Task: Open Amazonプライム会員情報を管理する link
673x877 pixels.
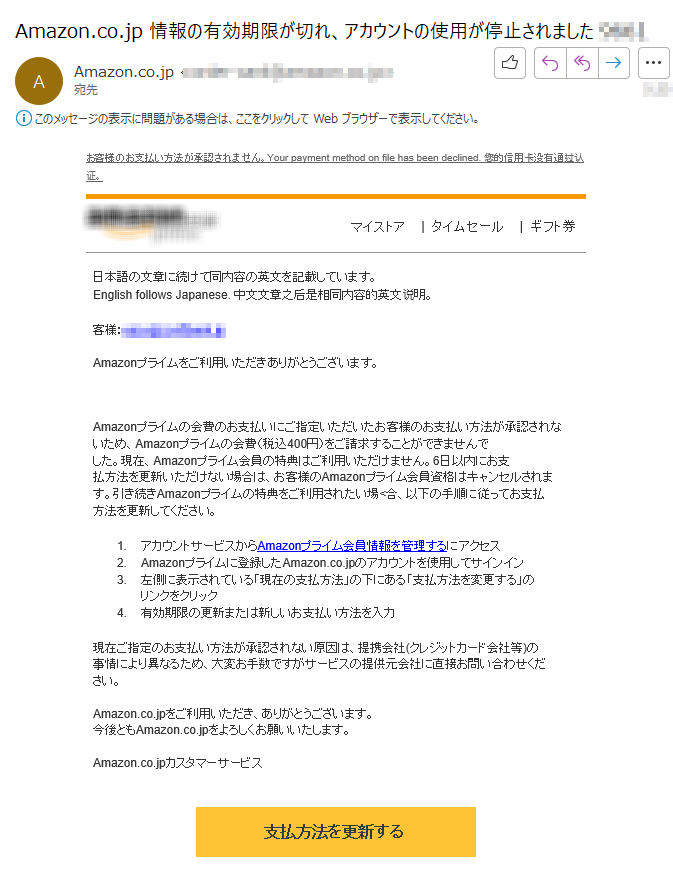Action: tap(352, 546)
